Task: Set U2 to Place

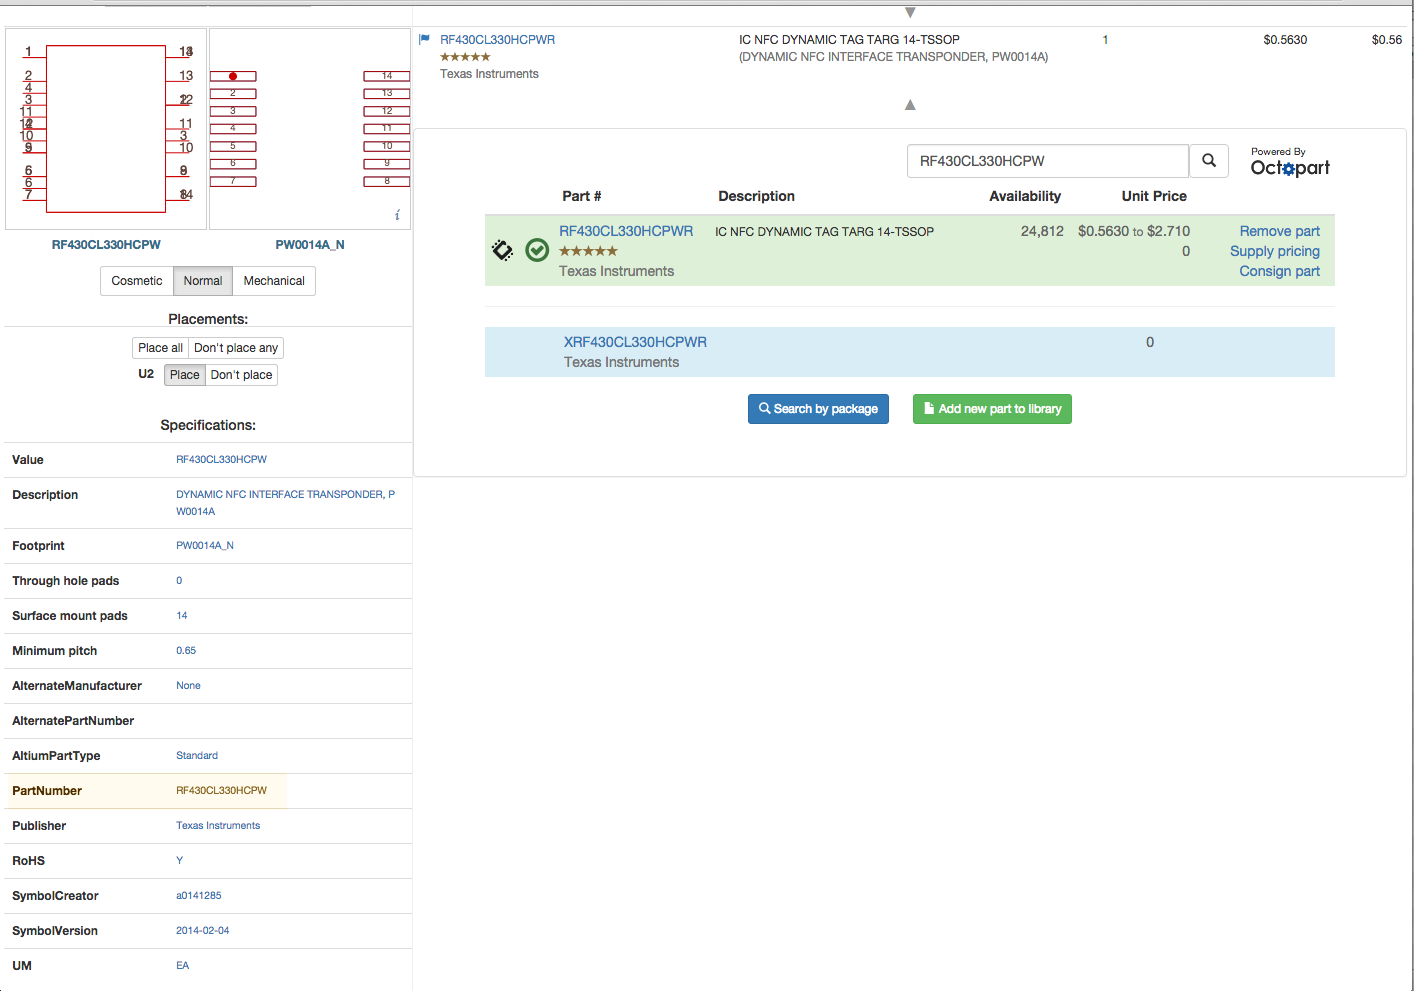Action: [185, 375]
